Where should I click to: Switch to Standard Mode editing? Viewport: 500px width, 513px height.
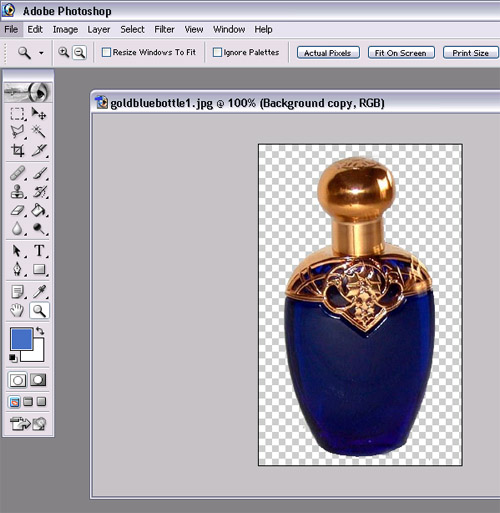click(17, 380)
